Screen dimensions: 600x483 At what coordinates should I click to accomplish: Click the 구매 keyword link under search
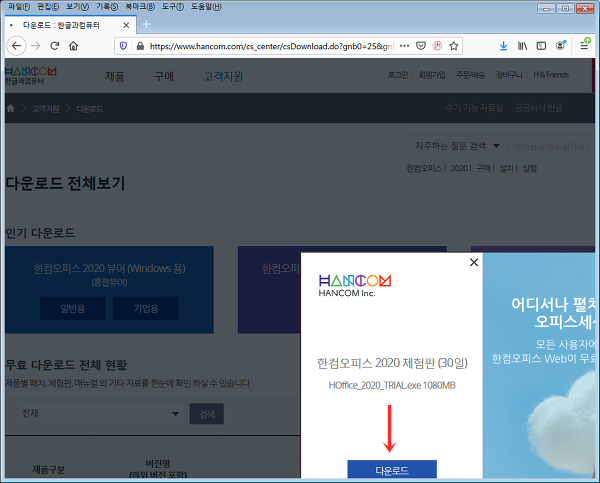[x=483, y=168]
